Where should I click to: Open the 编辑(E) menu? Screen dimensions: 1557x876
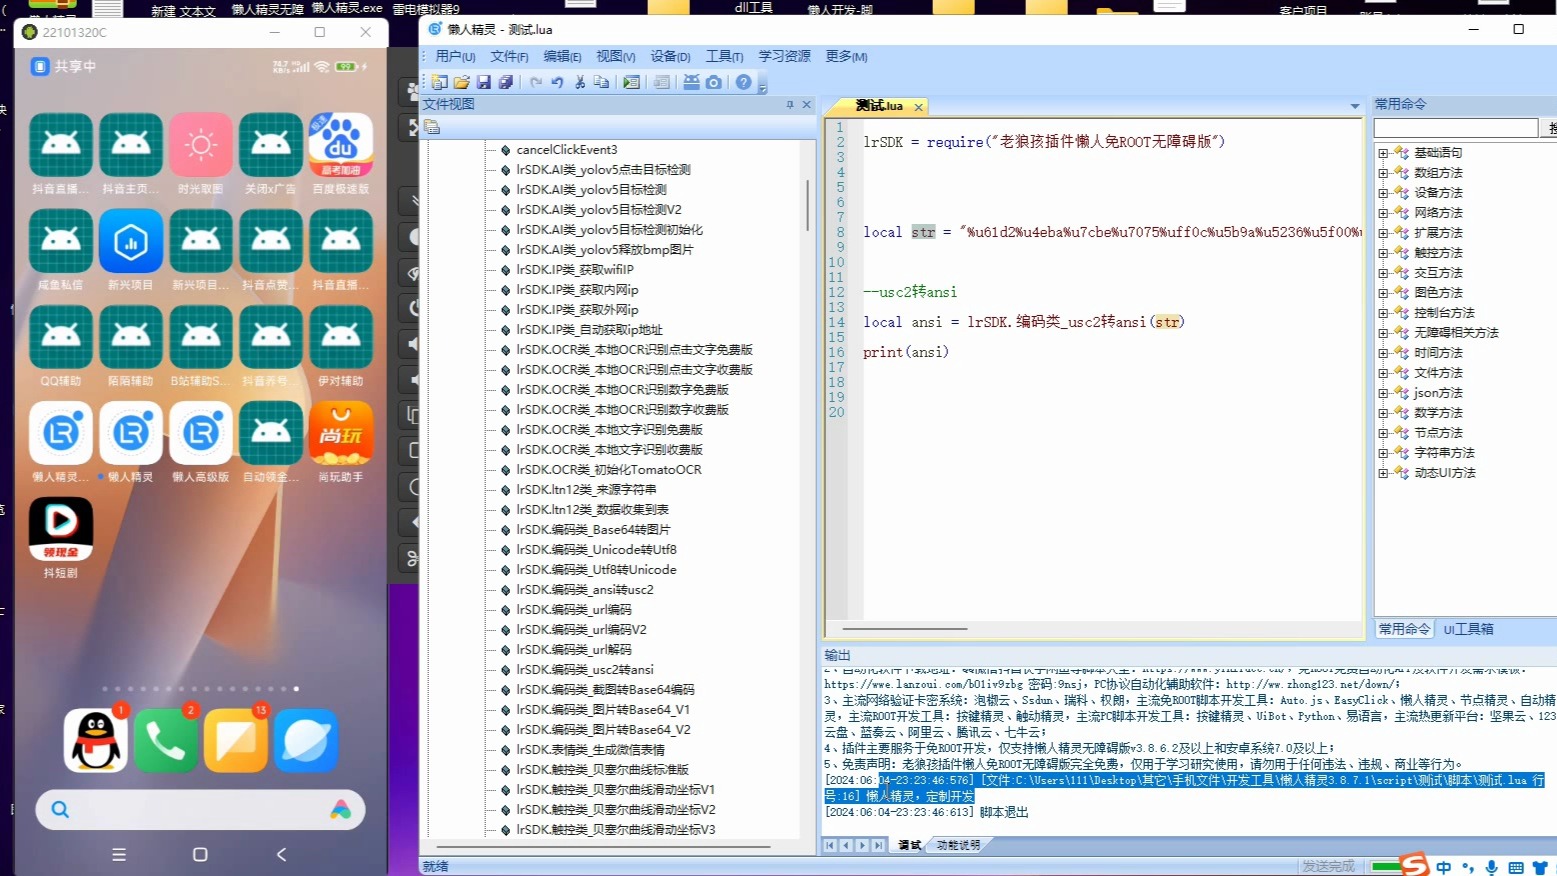[x=562, y=57]
